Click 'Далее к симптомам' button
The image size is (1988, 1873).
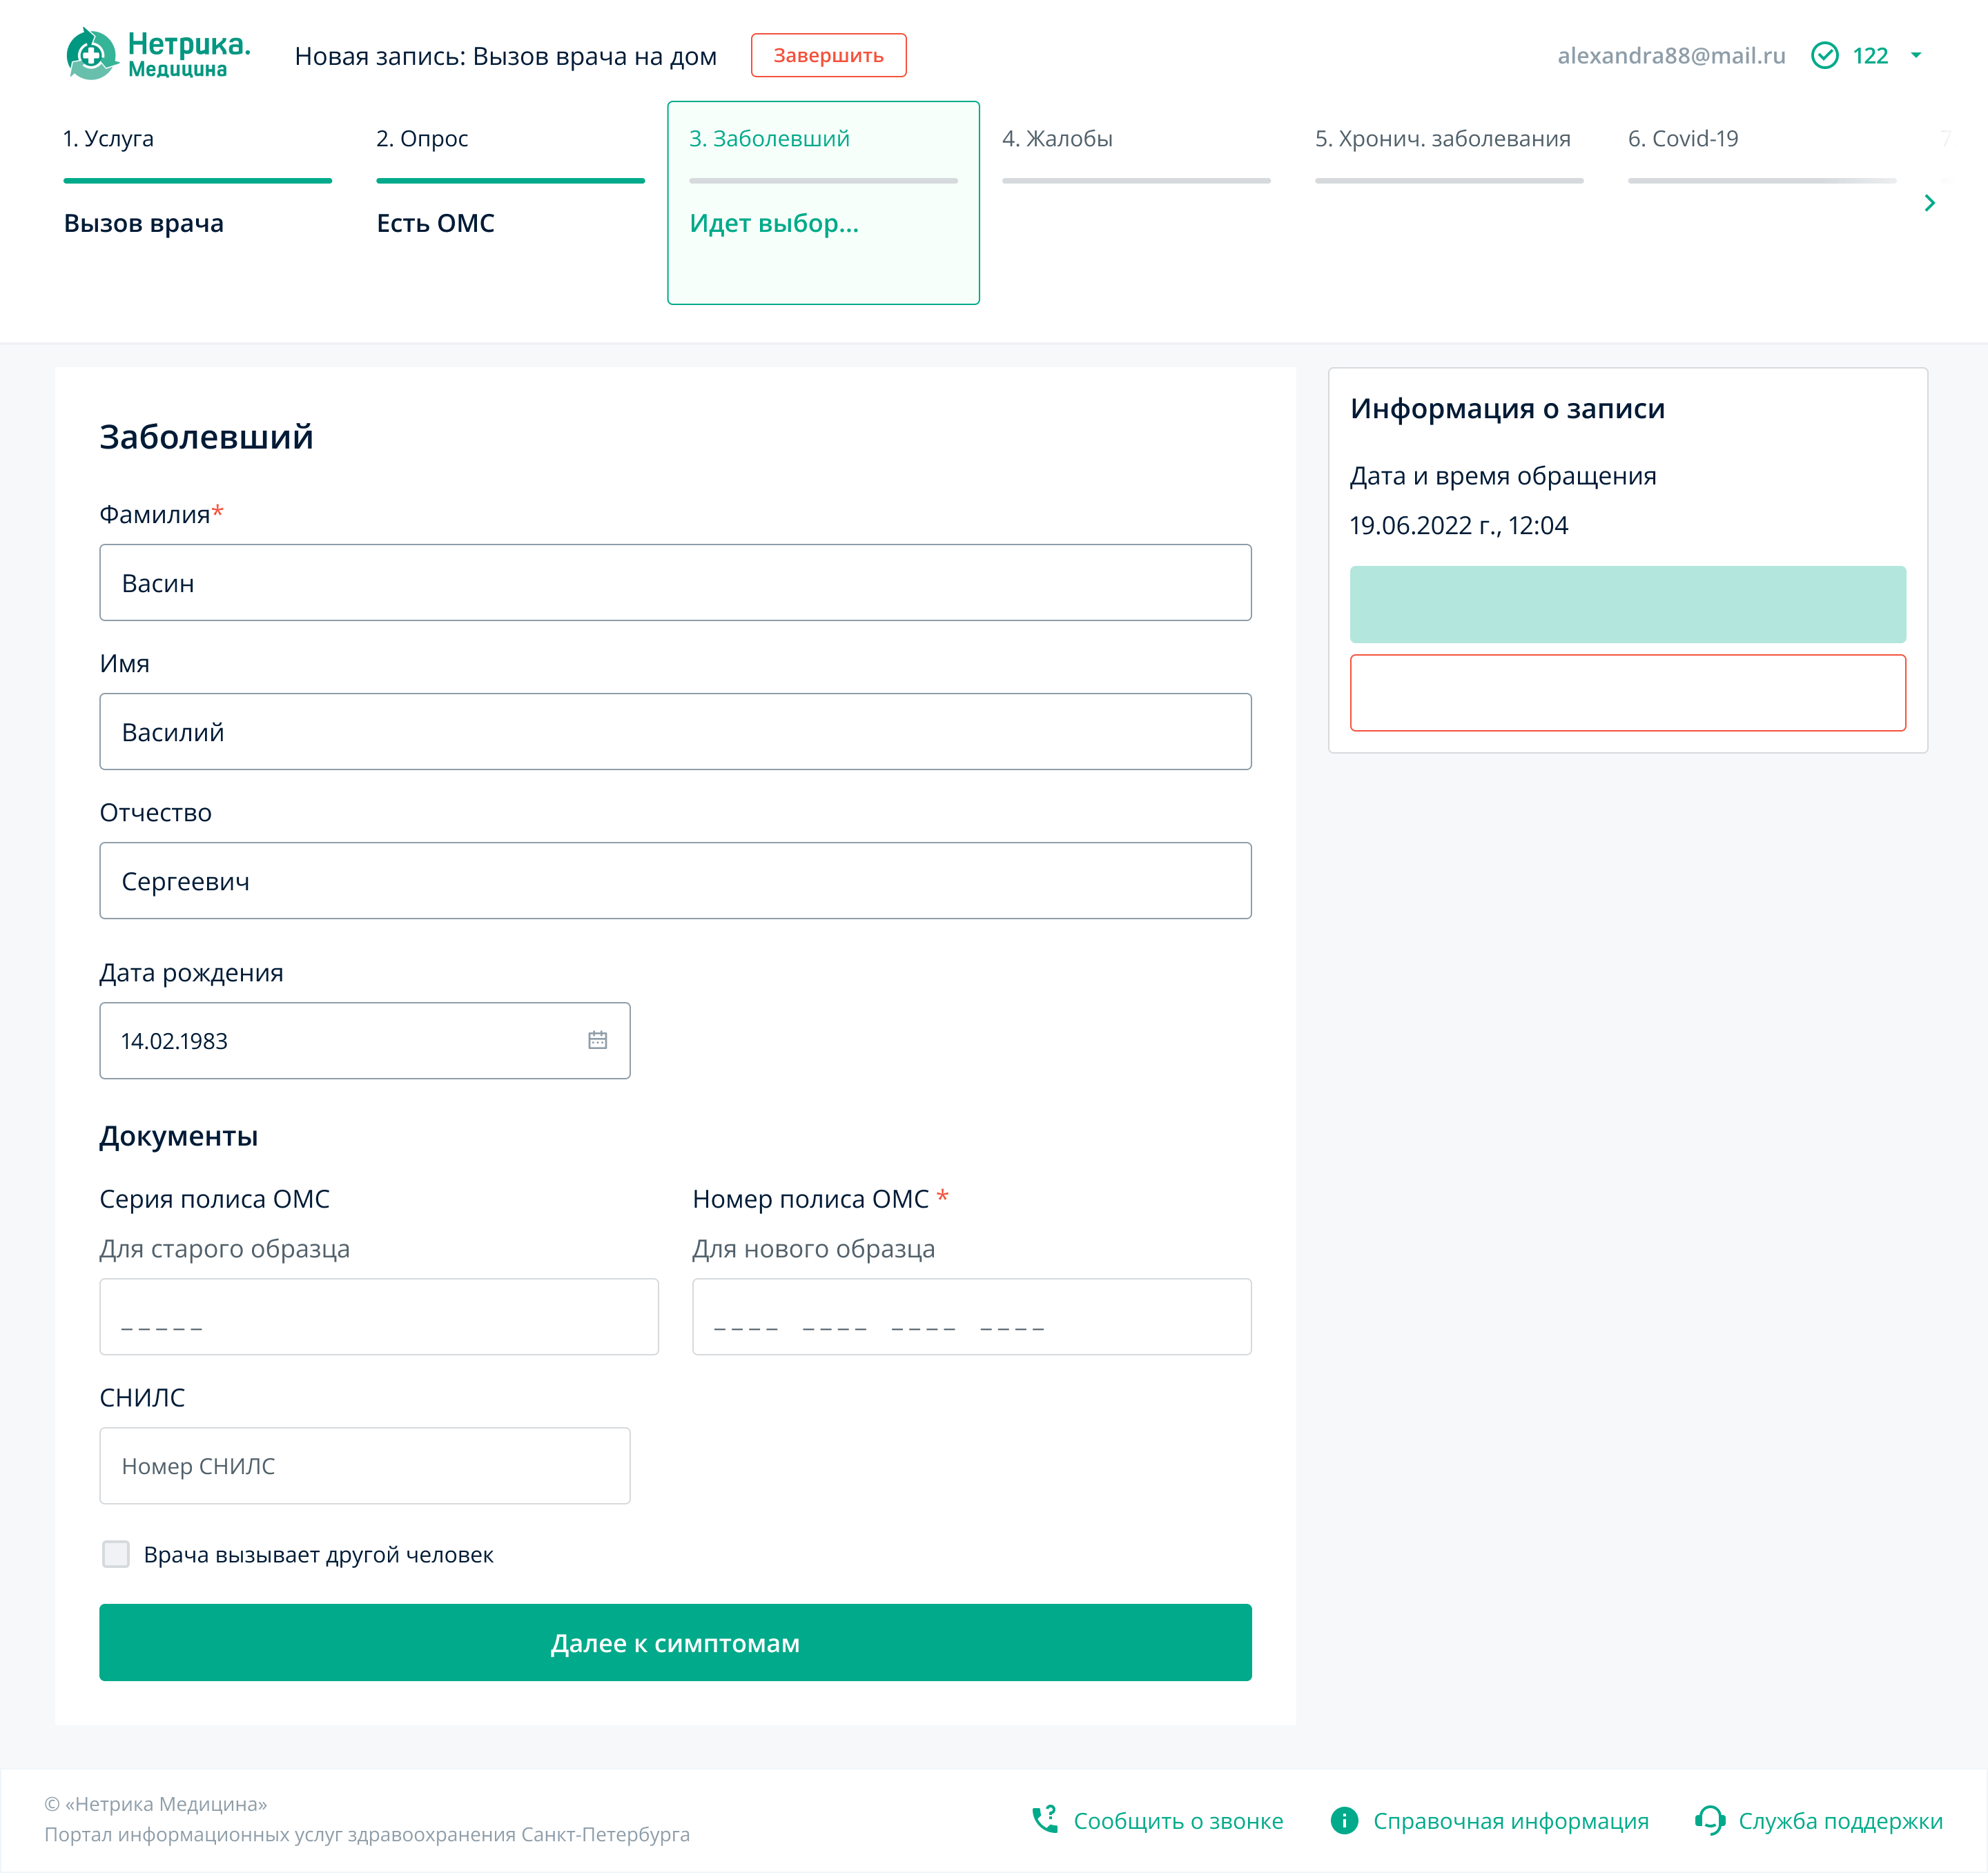click(x=675, y=1642)
